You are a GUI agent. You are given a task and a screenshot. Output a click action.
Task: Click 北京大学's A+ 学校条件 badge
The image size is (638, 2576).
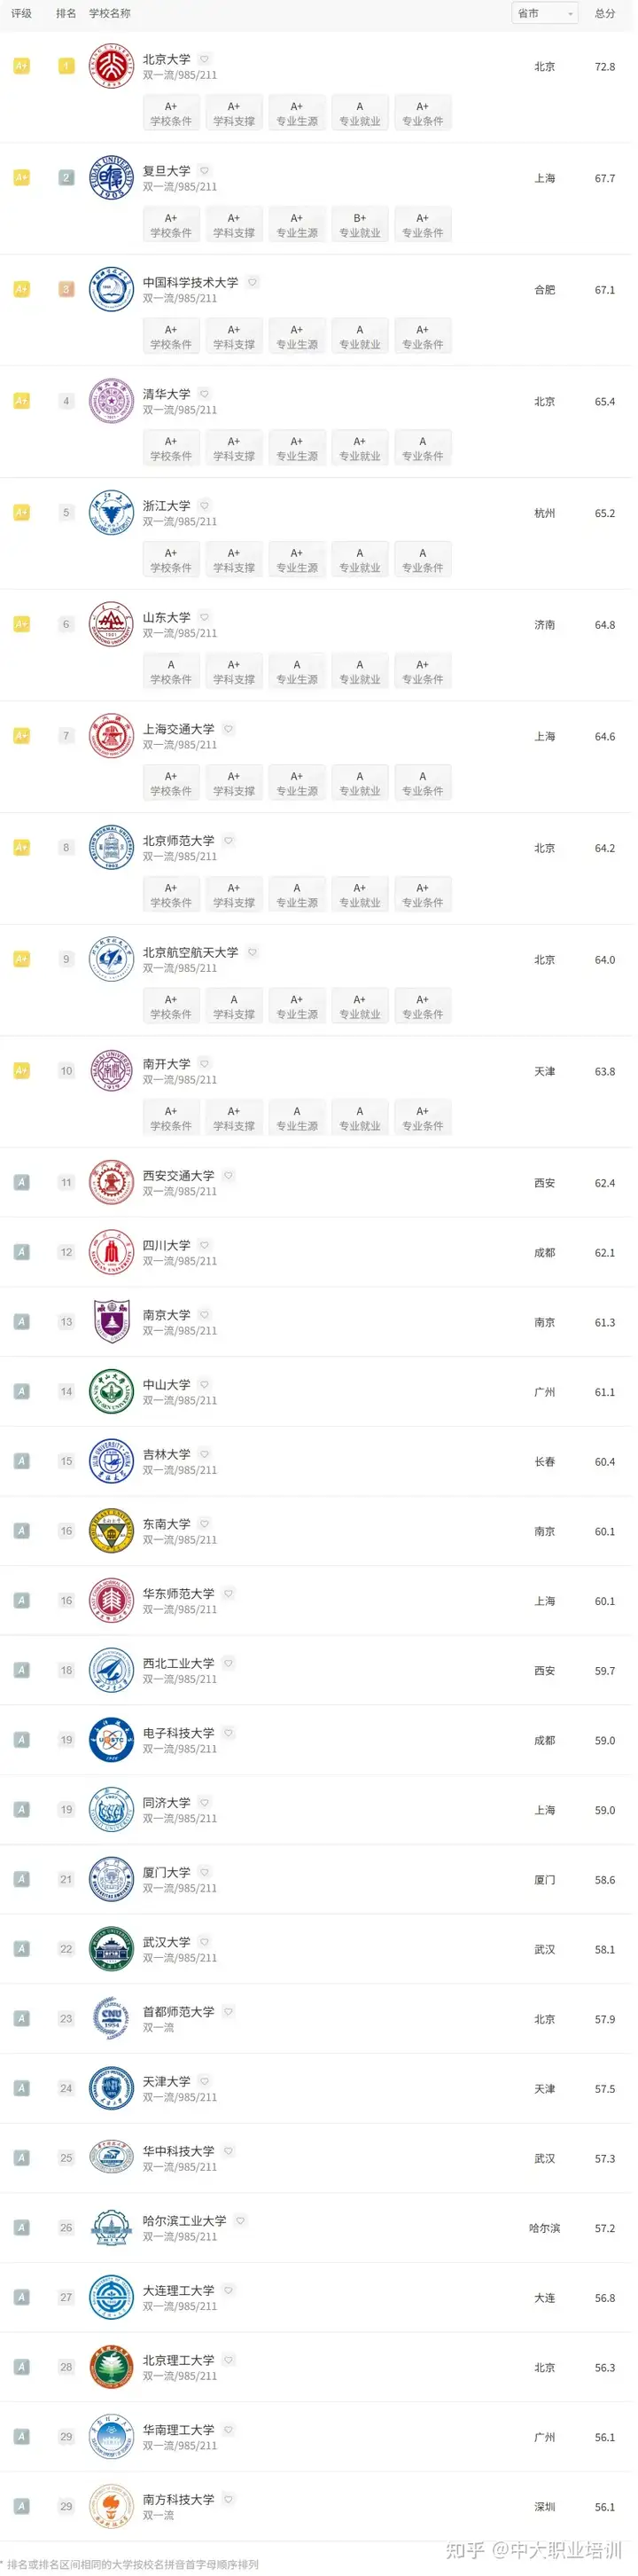(171, 113)
